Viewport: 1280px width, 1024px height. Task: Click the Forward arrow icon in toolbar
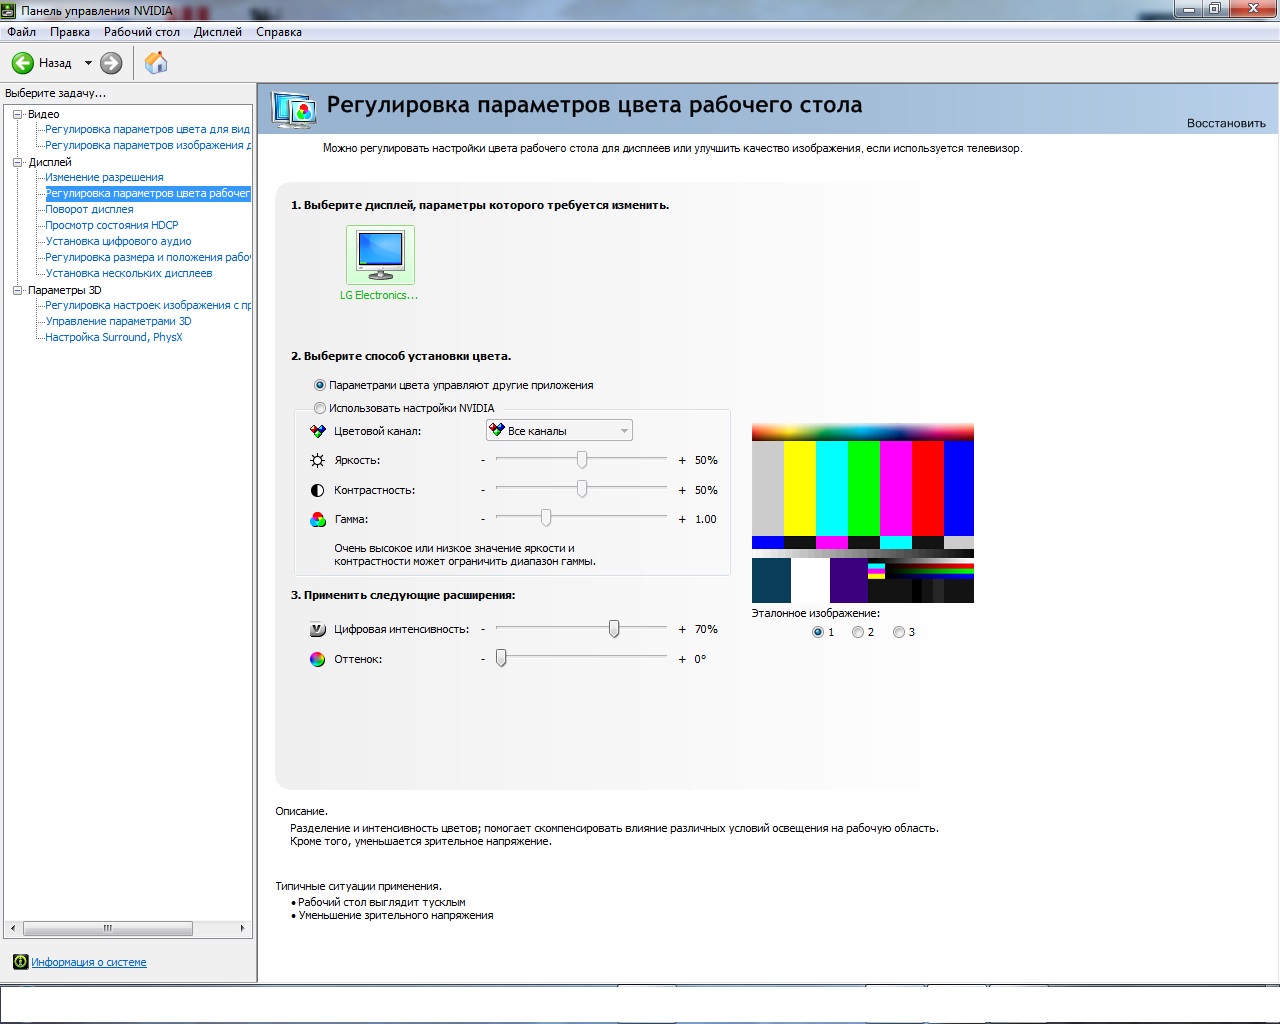(x=111, y=63)
